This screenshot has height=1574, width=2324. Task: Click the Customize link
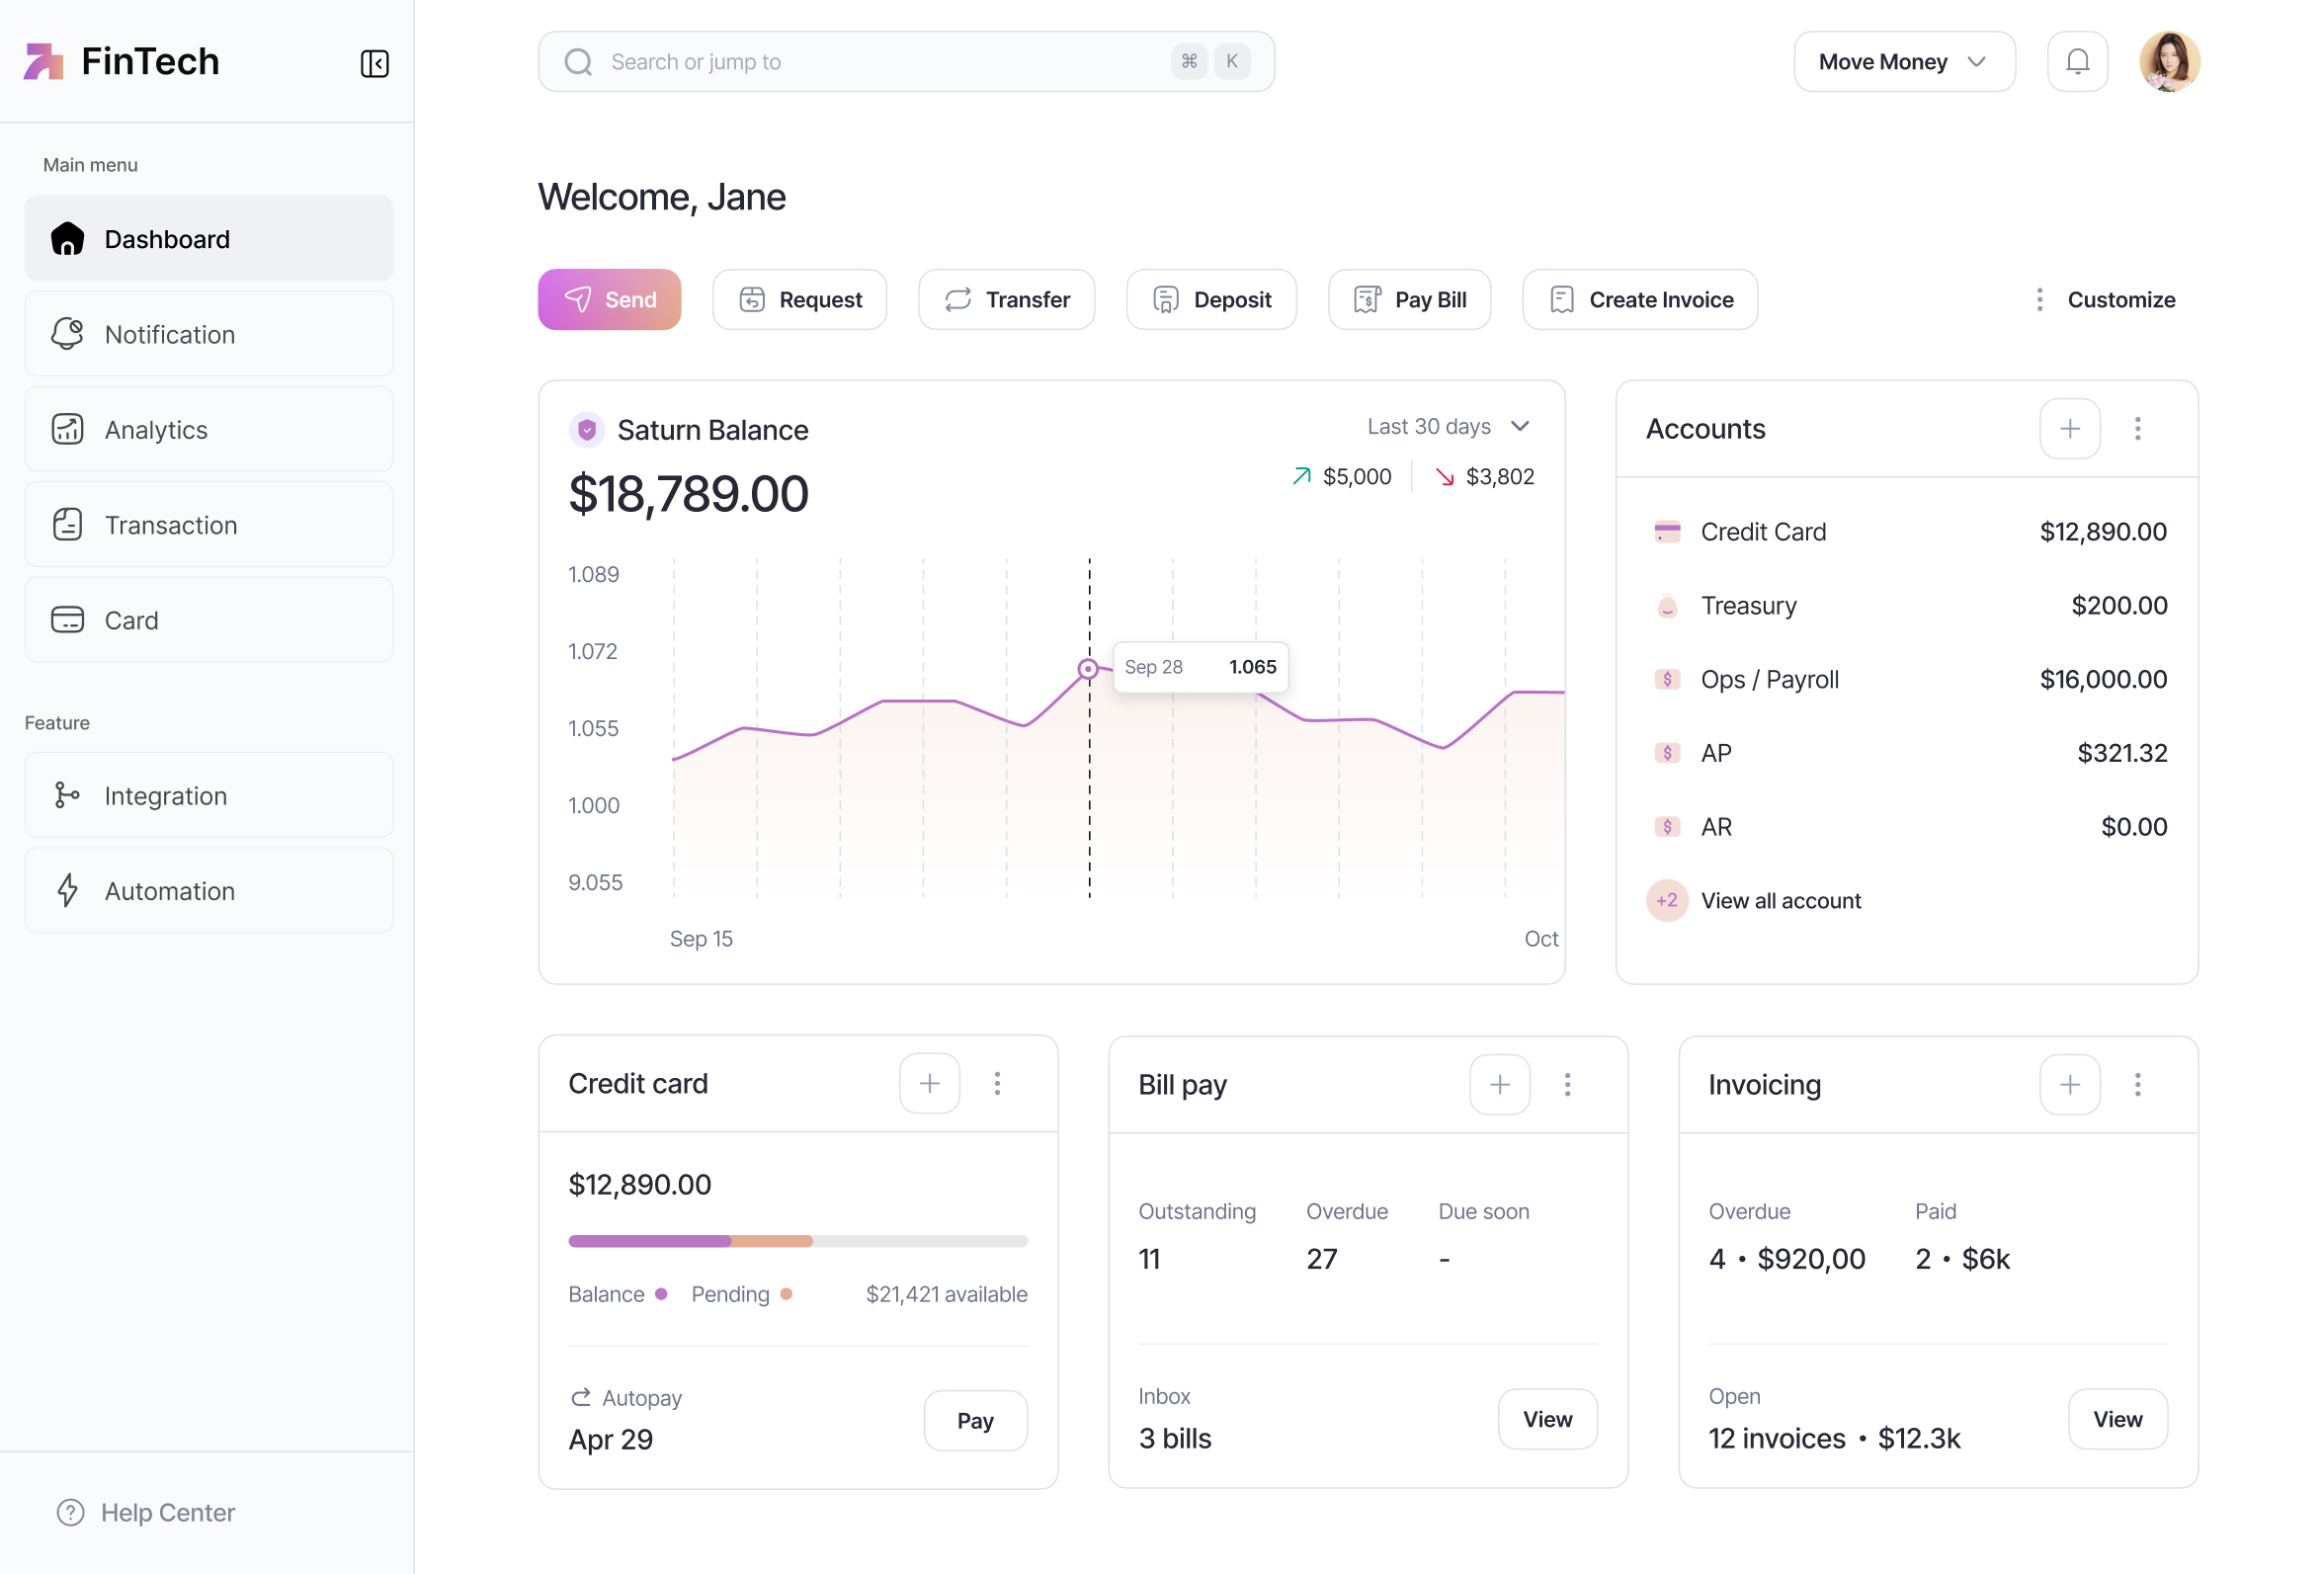[2122, 299]
